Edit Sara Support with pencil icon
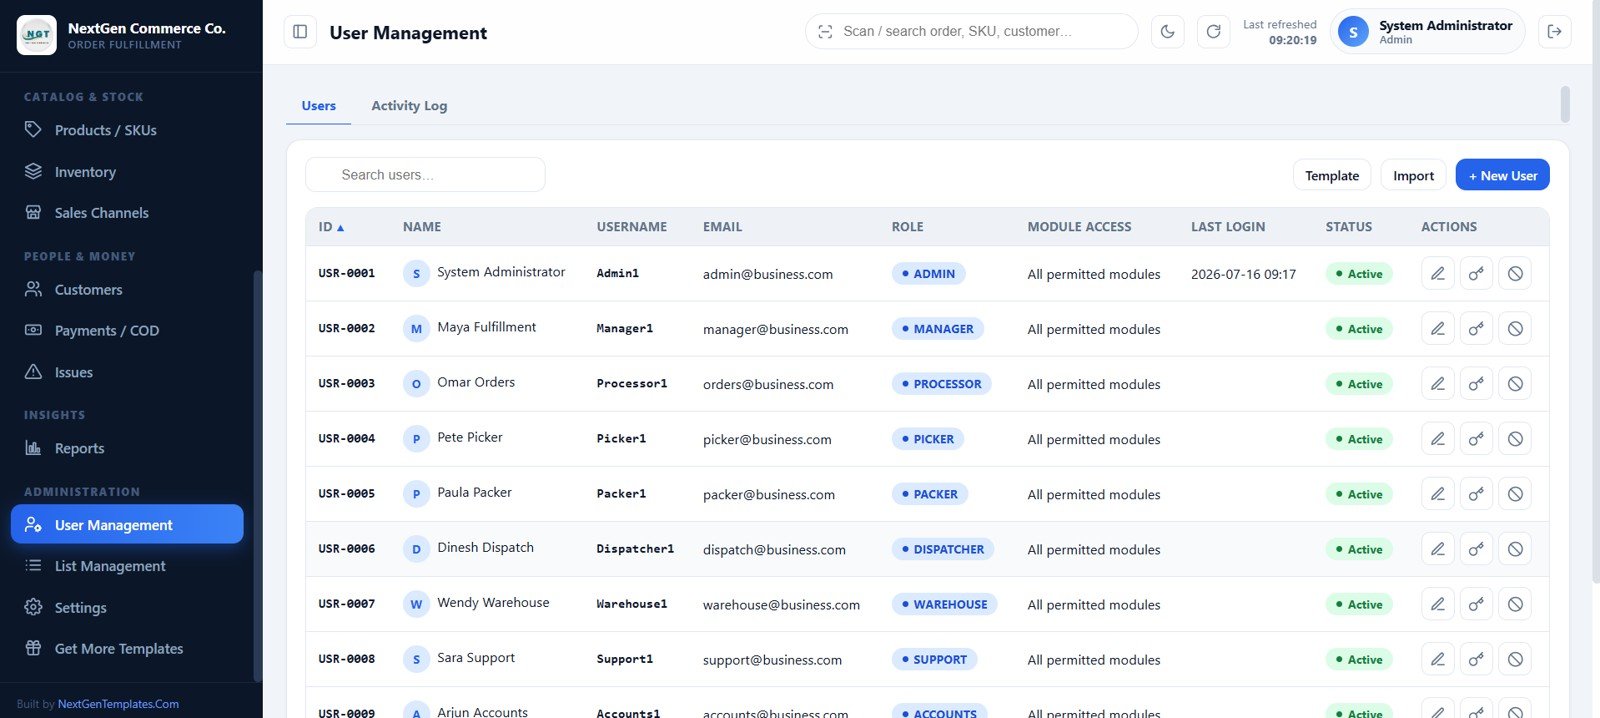Viewport: 1600px width, 718px height. tap(1437, 659)
